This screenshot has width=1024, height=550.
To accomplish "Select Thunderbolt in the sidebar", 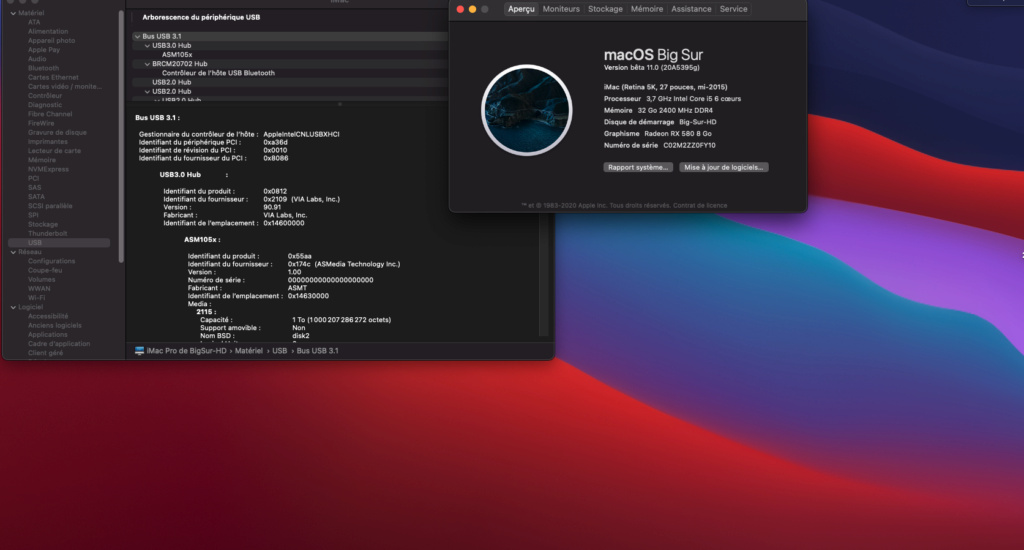I will coord(48,233).
